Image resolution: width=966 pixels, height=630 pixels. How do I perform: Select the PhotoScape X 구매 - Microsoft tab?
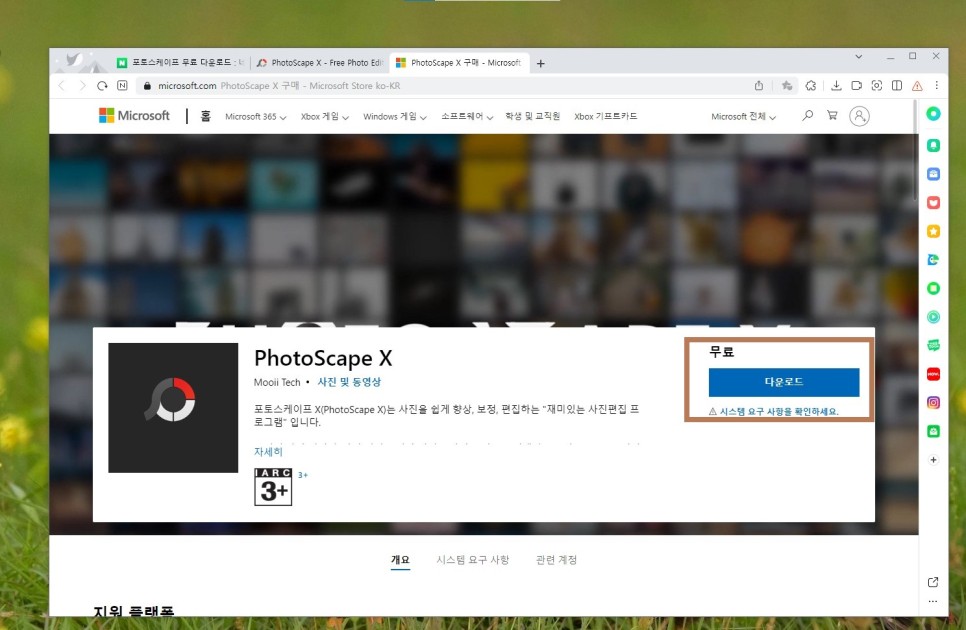pyautogui.click(x=459, y=62)
